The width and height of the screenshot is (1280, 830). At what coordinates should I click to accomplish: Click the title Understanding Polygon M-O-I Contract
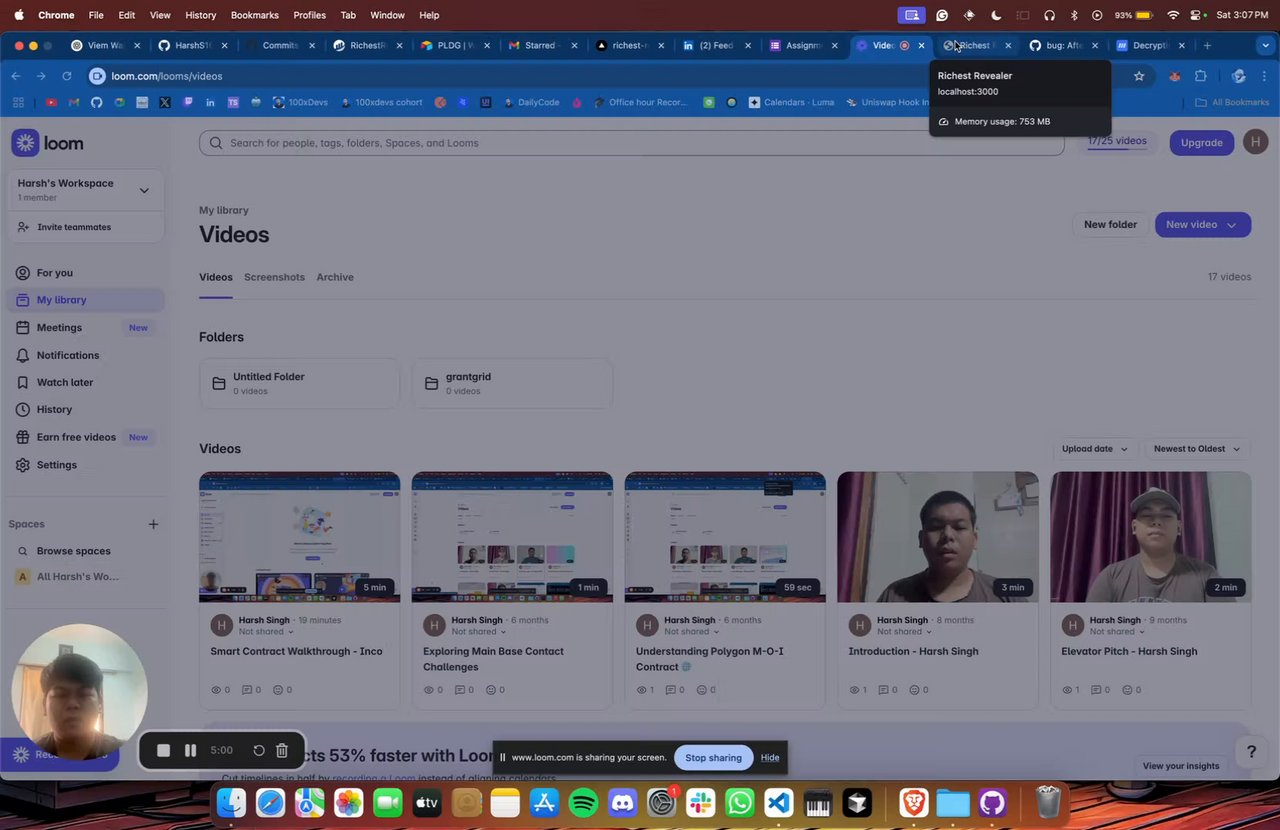click(x=709, y=659)
